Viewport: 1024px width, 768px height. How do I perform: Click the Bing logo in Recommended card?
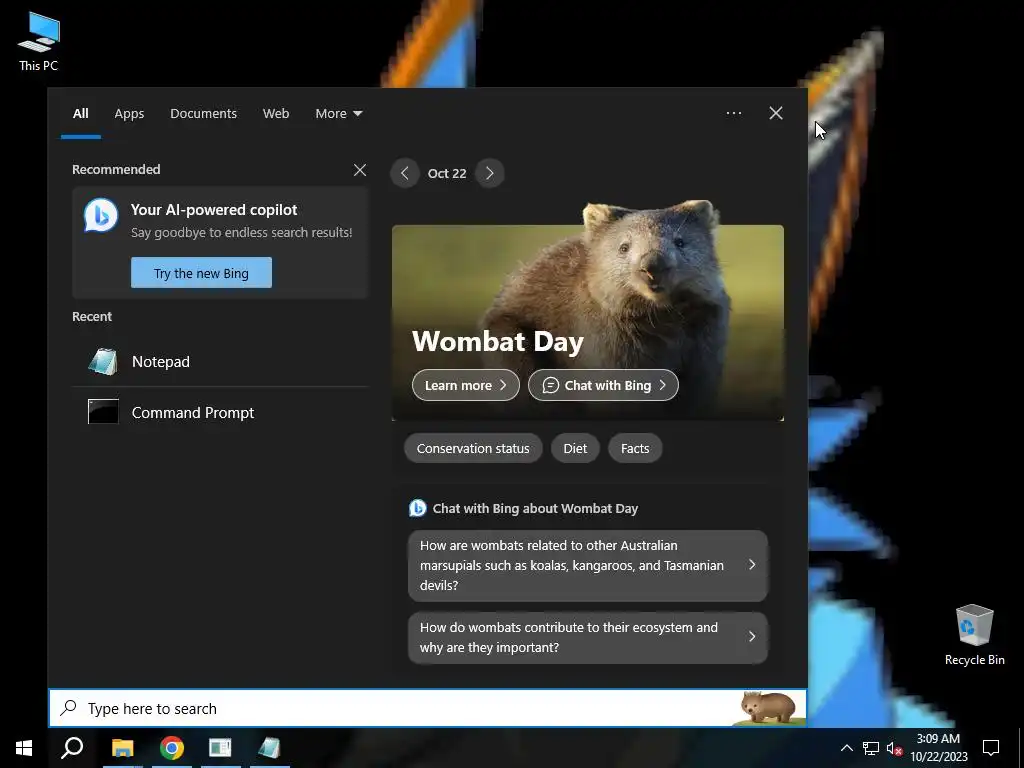pos(101,215)
